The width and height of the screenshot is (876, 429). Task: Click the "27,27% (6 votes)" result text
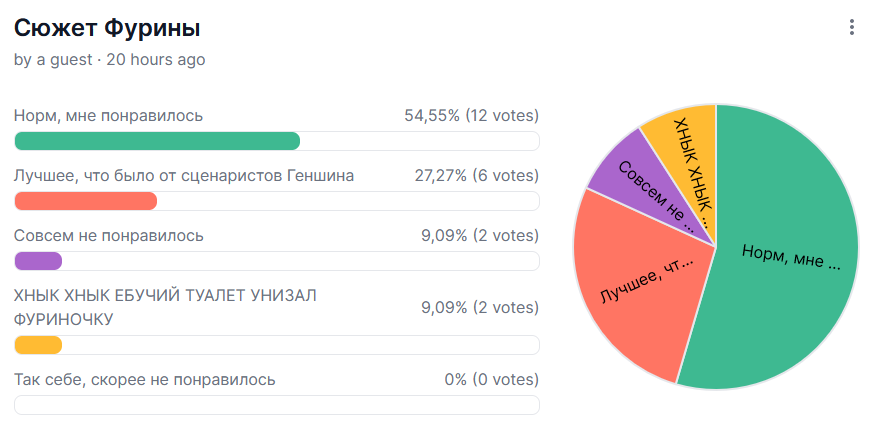(x=476, y=176)
